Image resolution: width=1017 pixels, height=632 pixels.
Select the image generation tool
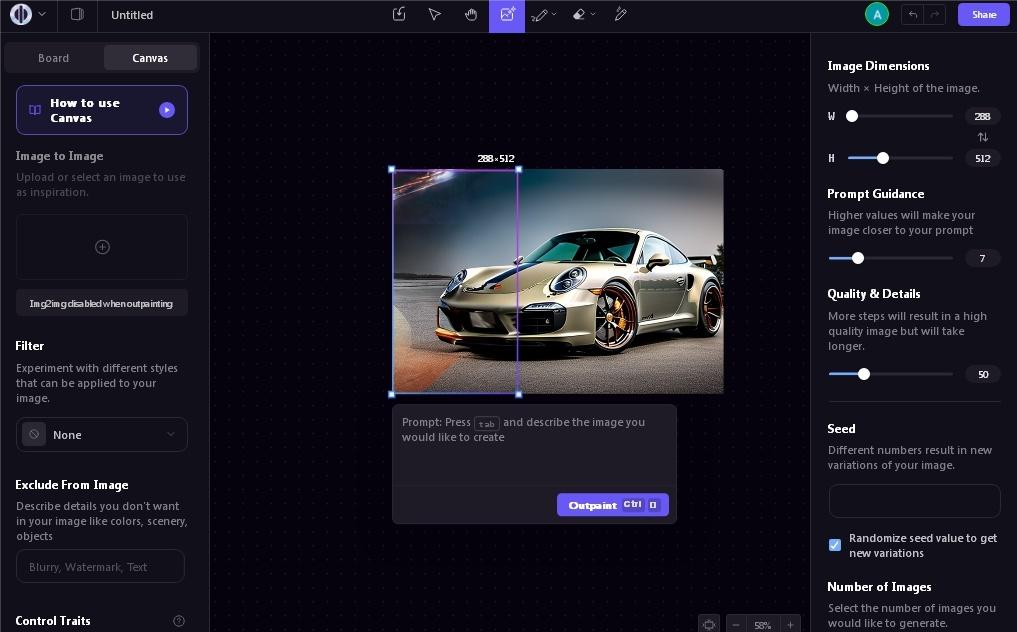[x=507, y=15]
